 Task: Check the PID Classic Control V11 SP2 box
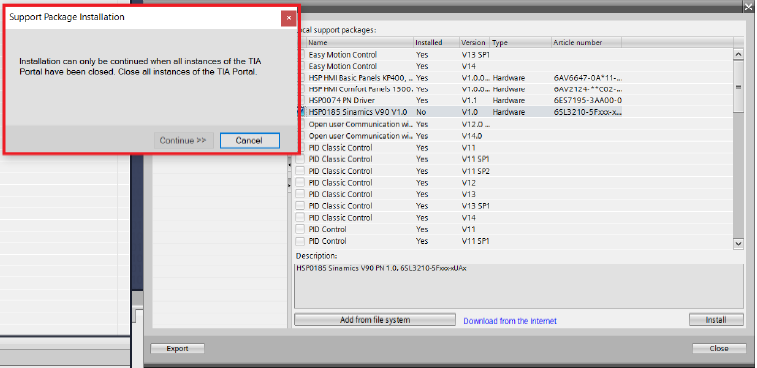tap(300, 171)
